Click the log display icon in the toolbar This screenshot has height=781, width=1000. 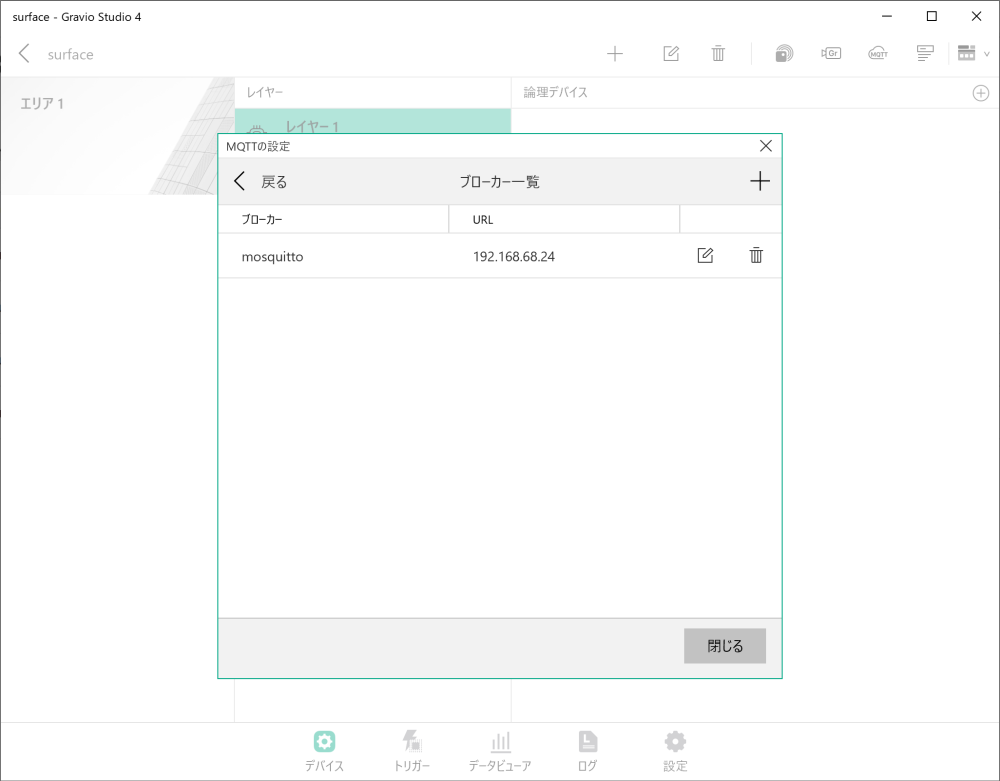coord(924,52)
